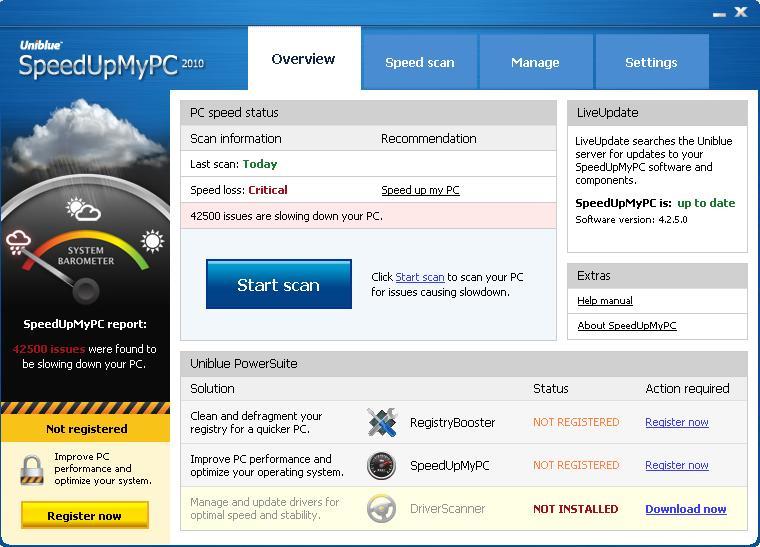
Task: Click the sun icon on barometer
Action: click(152, 240)
